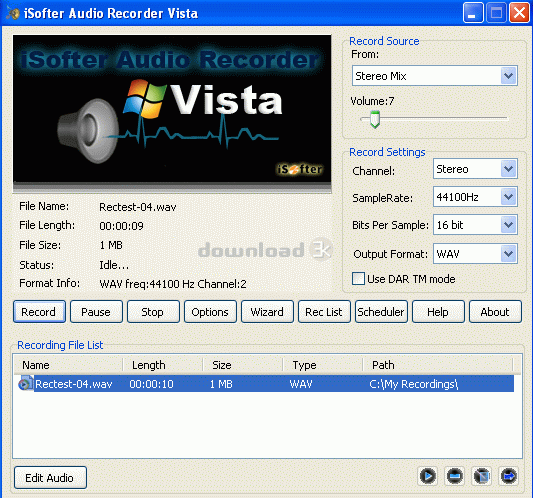Open the Scheduler dialog
The width and height of the screenshot is (533, 498).
point(381,311)
